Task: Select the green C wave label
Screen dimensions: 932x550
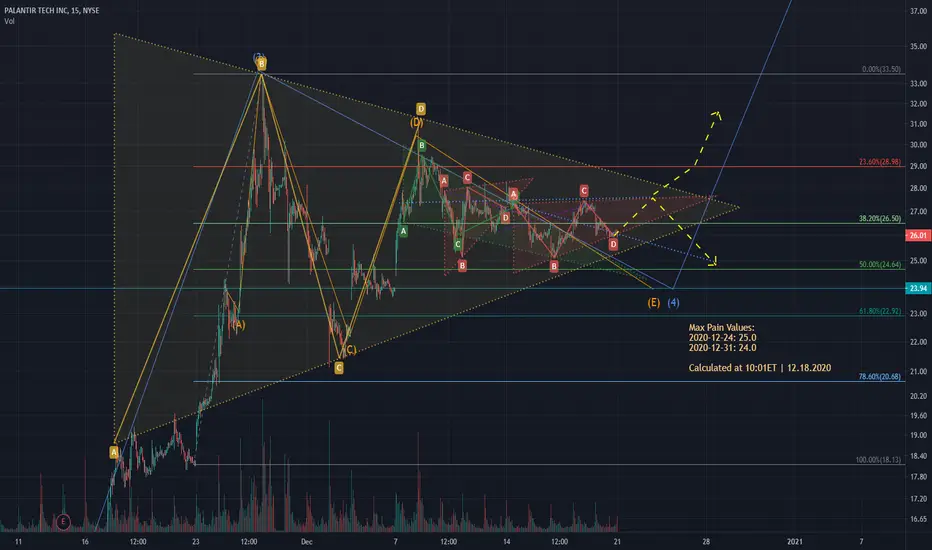Action: pos(458,244)
